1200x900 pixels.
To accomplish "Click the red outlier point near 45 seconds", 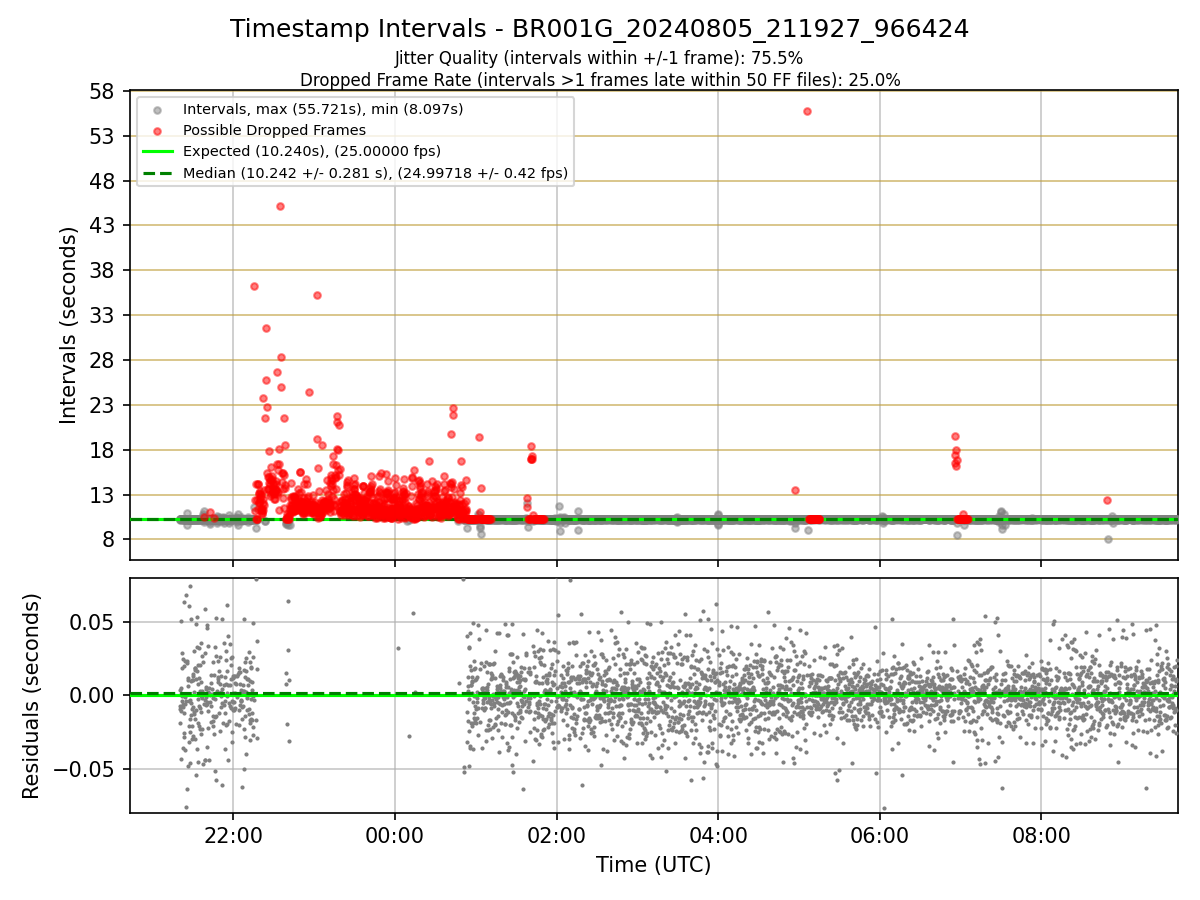I will click(x=280, y=206).
